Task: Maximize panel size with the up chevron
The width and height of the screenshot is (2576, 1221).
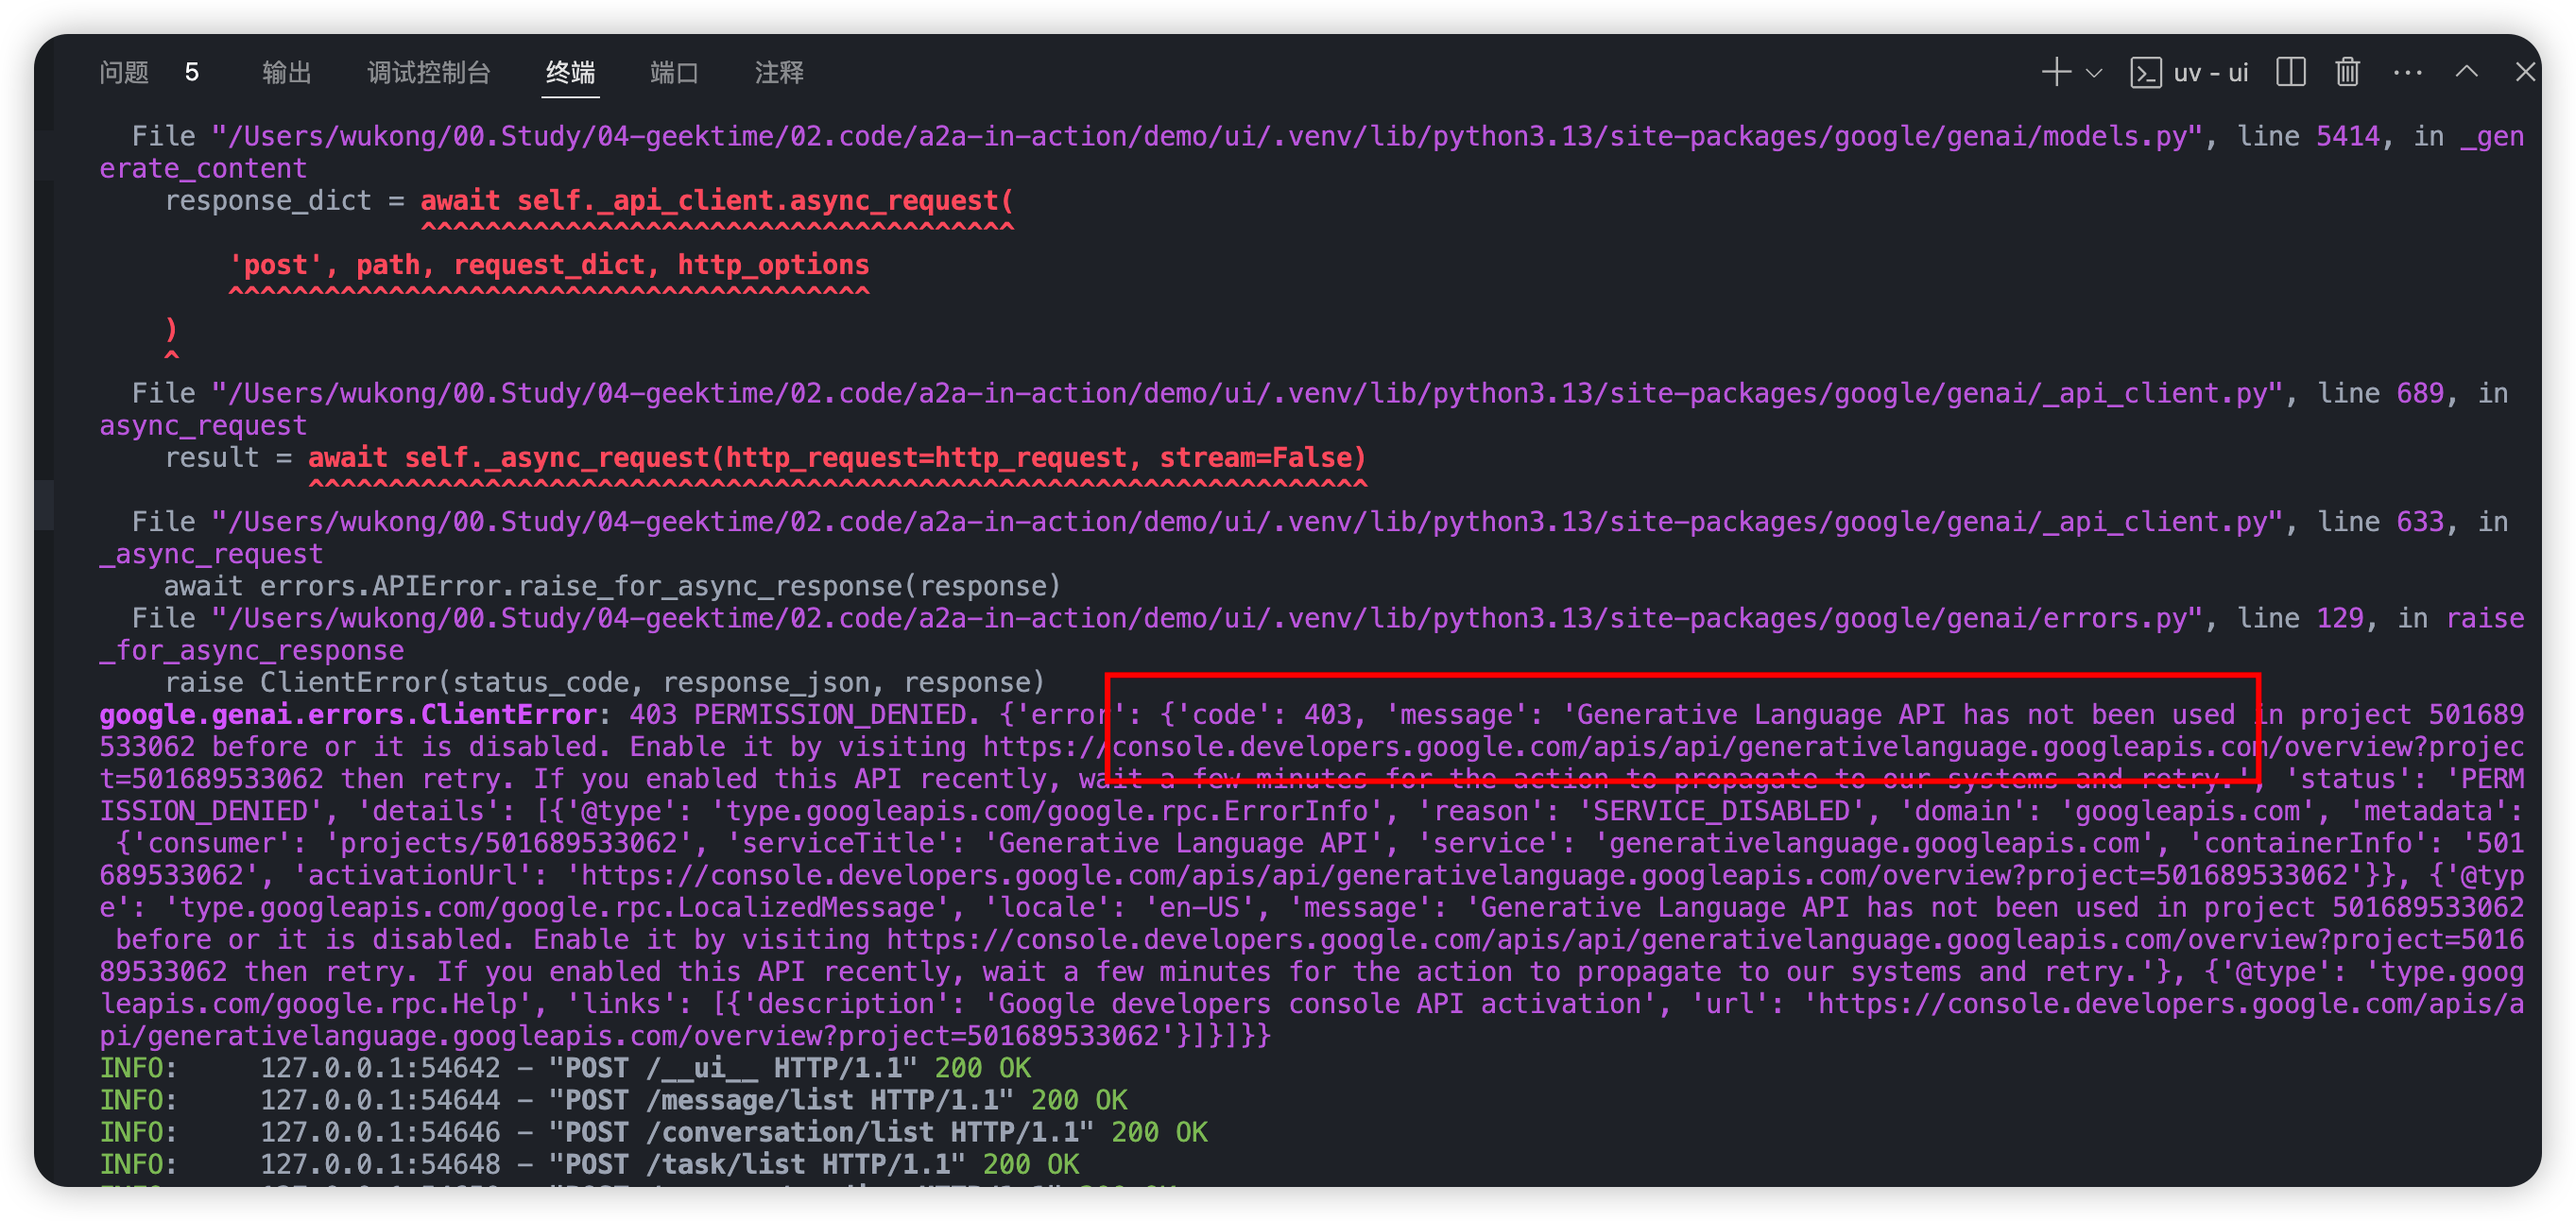Action: pyautogui.click(x=2466, y=72)
